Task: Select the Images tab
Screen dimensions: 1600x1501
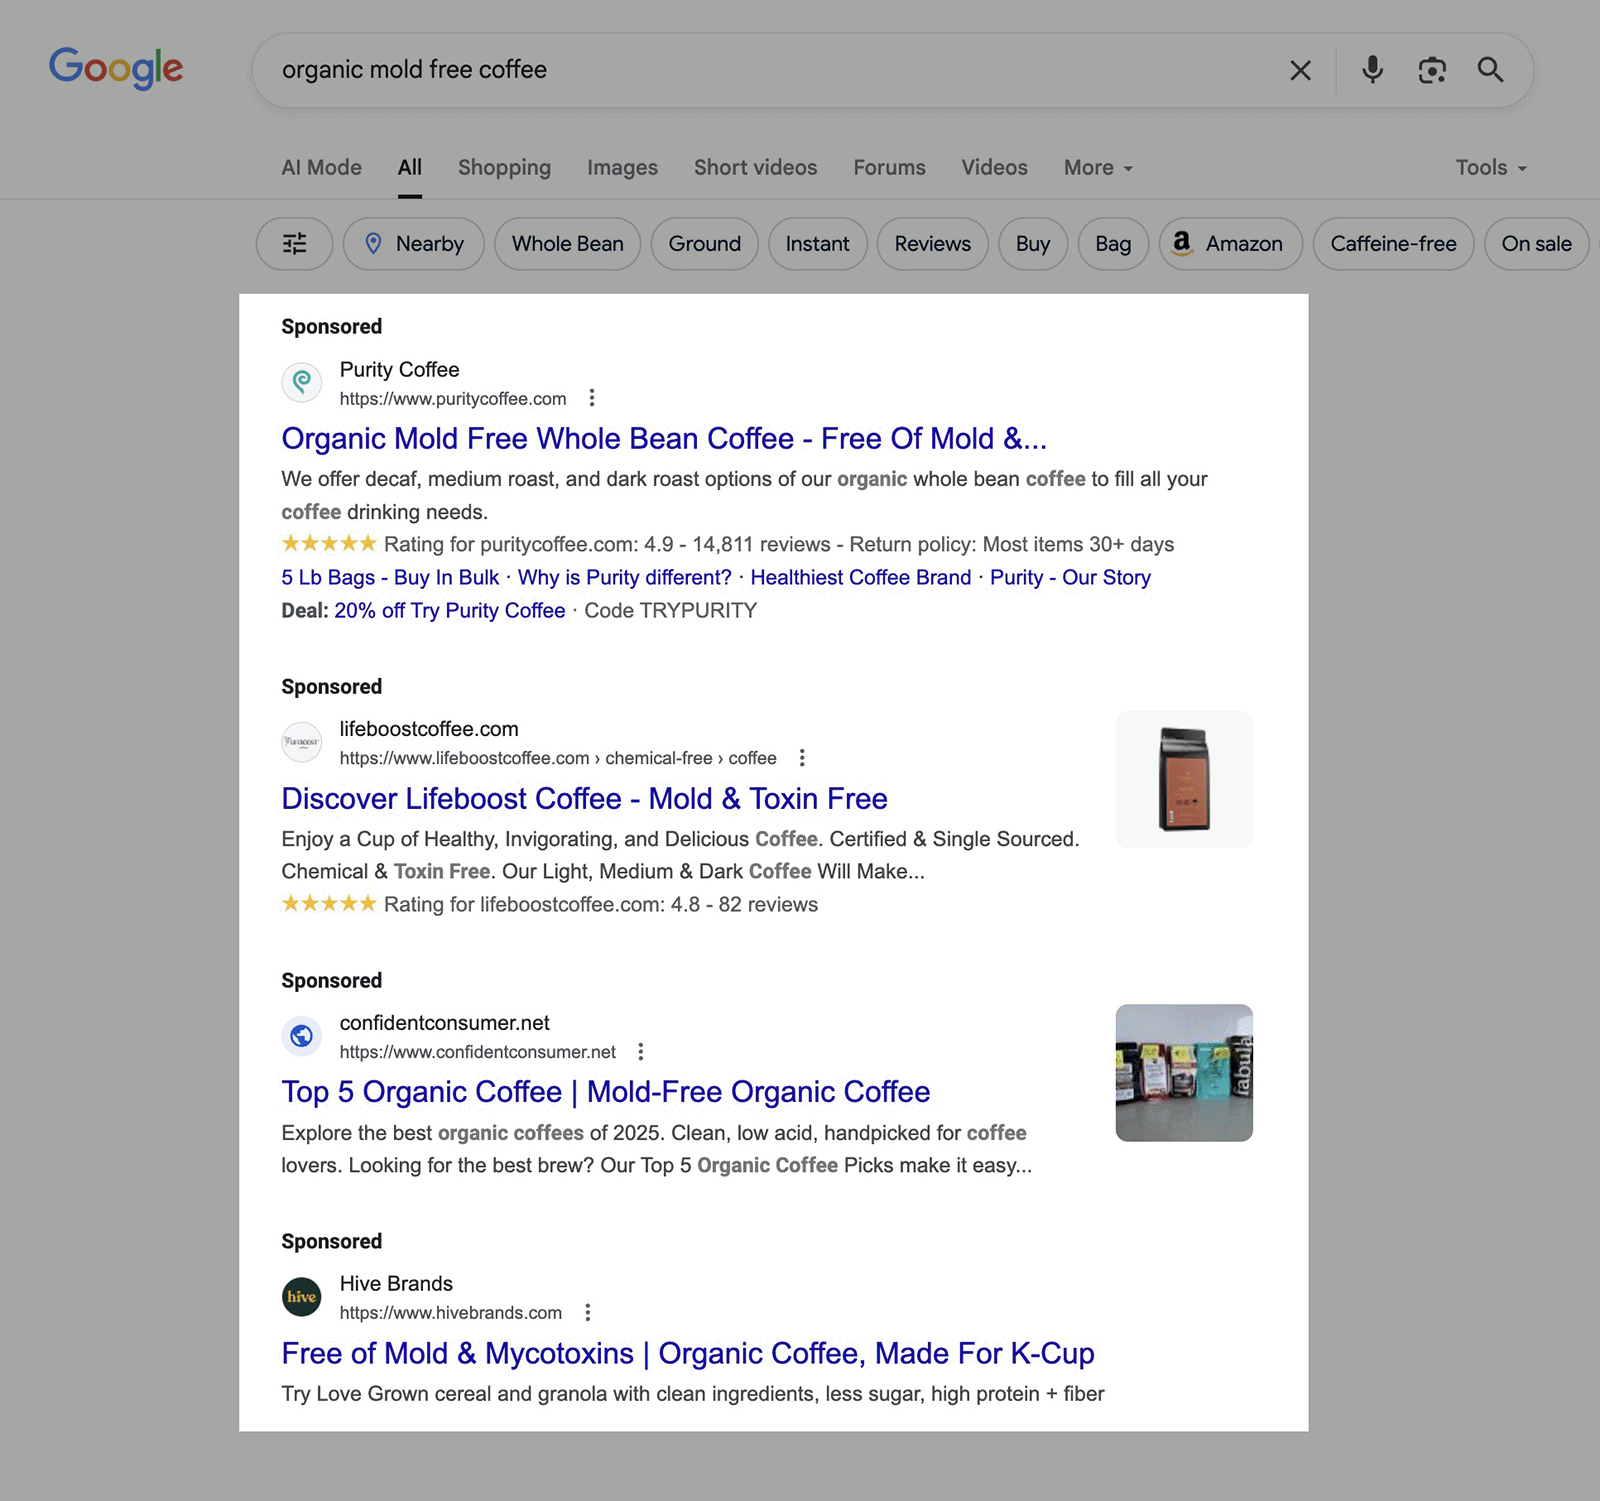Action: click(621, 167)
